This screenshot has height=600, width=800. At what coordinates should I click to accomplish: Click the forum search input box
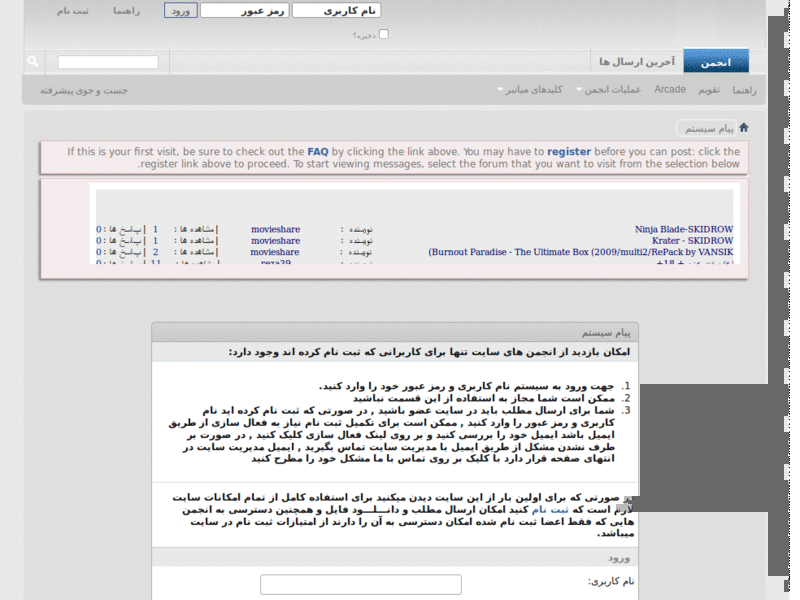point(108,62)
